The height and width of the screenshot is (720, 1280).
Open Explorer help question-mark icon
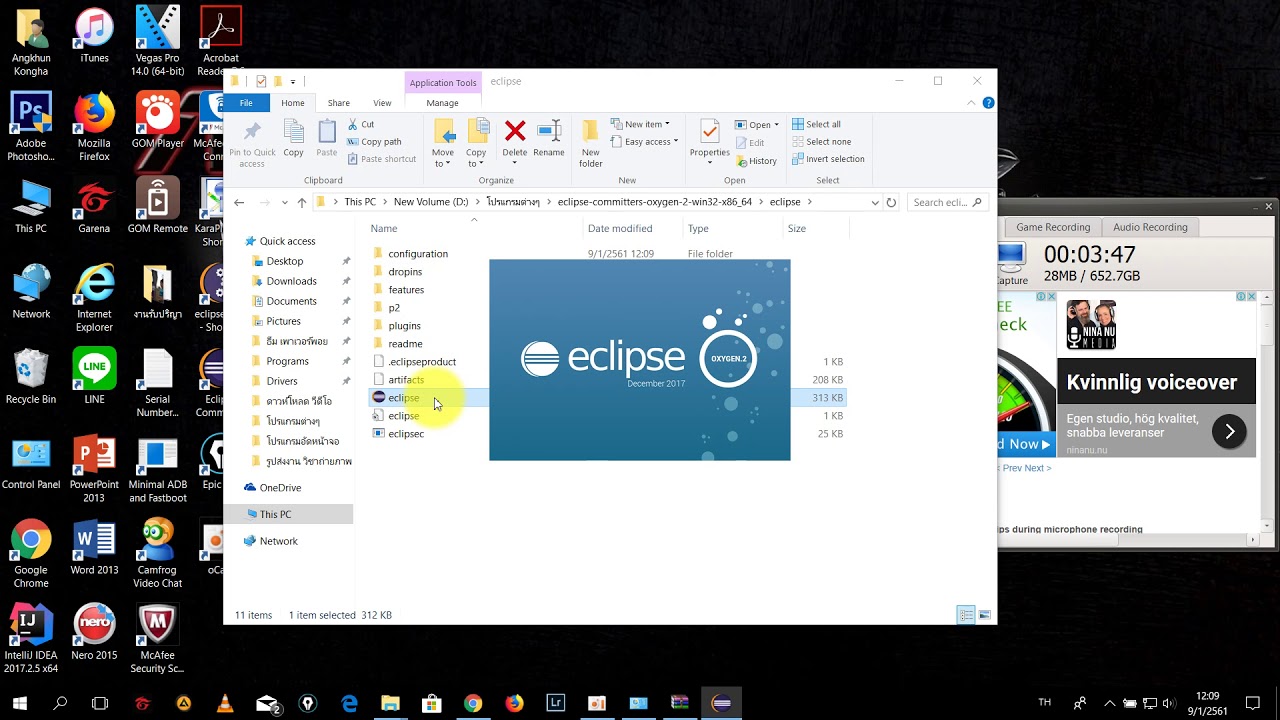click(x=988, y=103)
